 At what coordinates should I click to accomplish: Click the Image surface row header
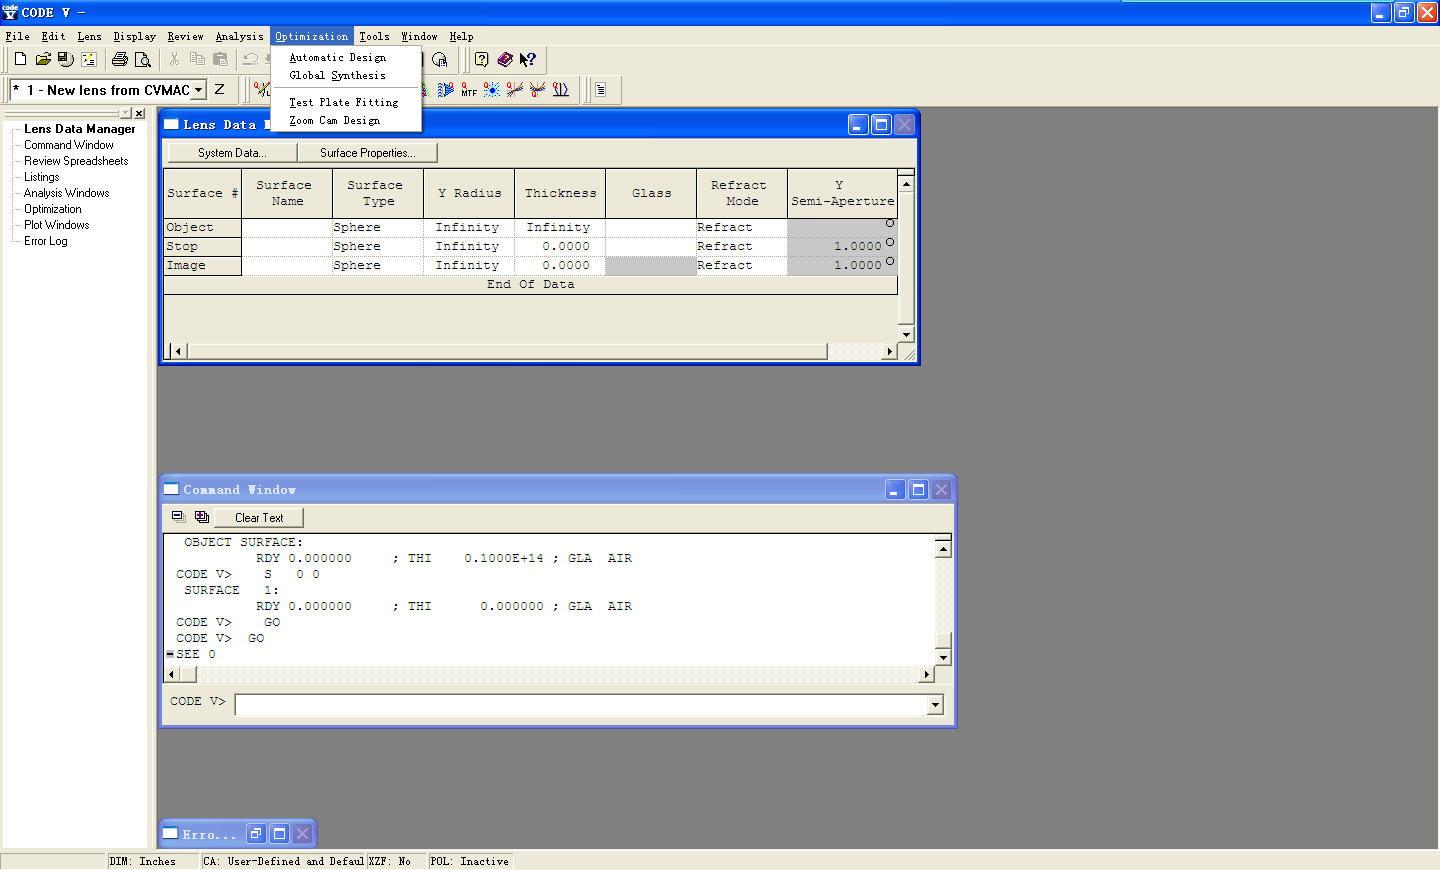click(202, 266)
